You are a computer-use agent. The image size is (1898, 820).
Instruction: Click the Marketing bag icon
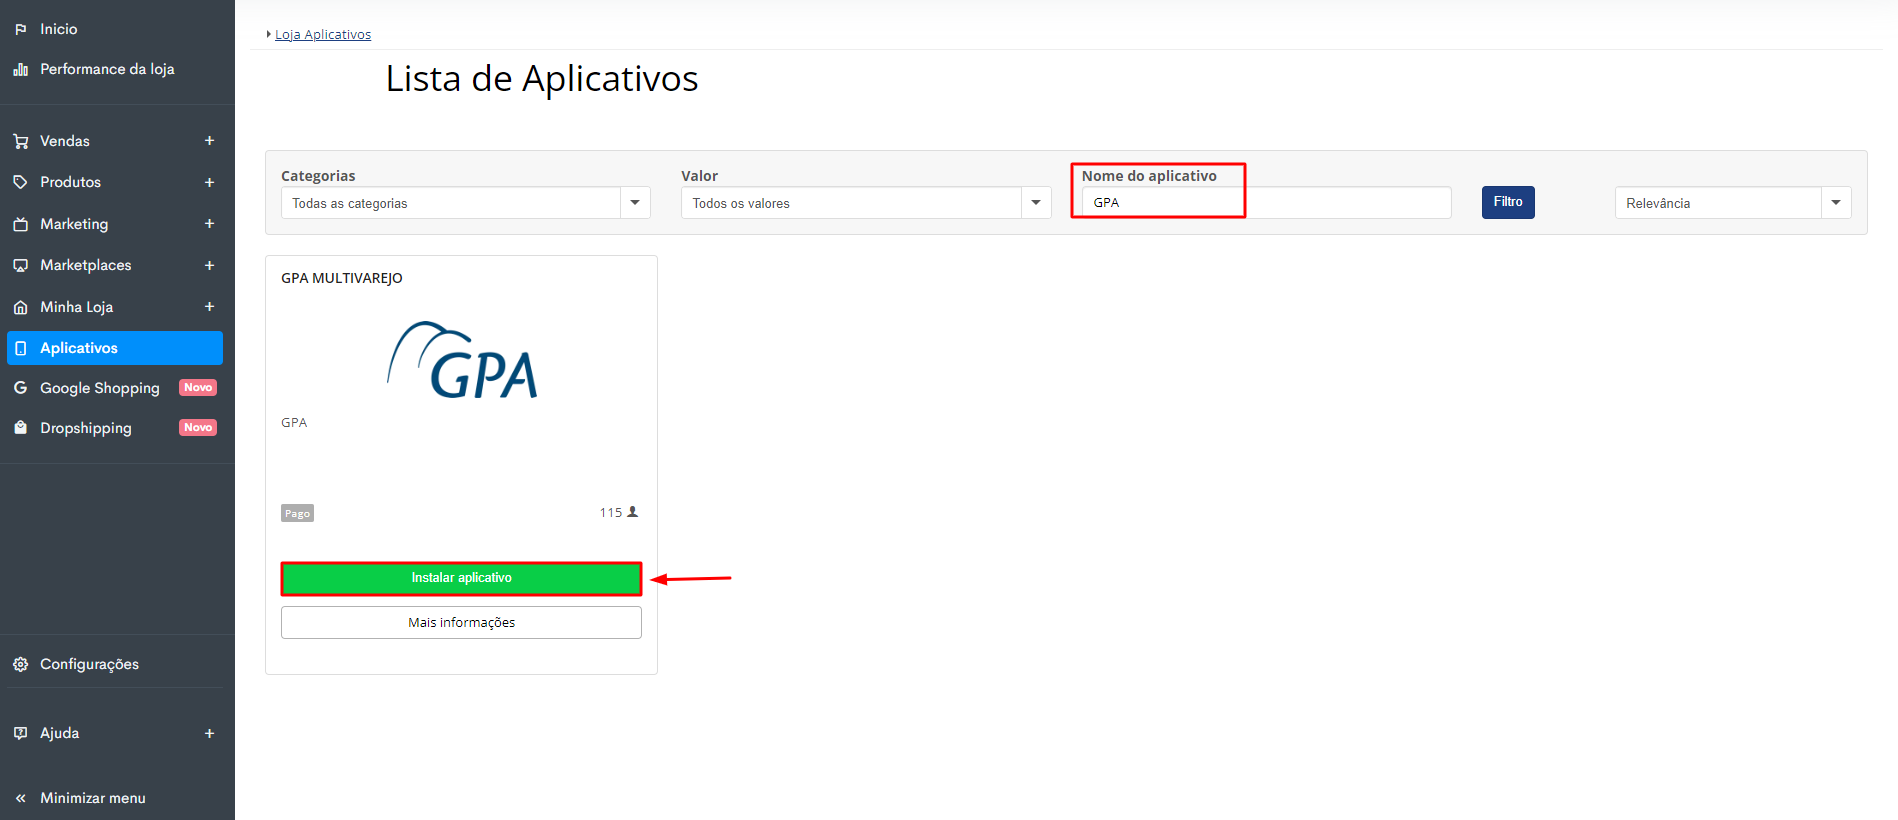20,224
